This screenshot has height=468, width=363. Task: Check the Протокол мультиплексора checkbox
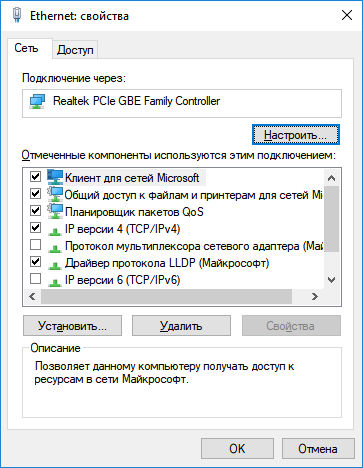pyautogui.click(x=35, y=245)
